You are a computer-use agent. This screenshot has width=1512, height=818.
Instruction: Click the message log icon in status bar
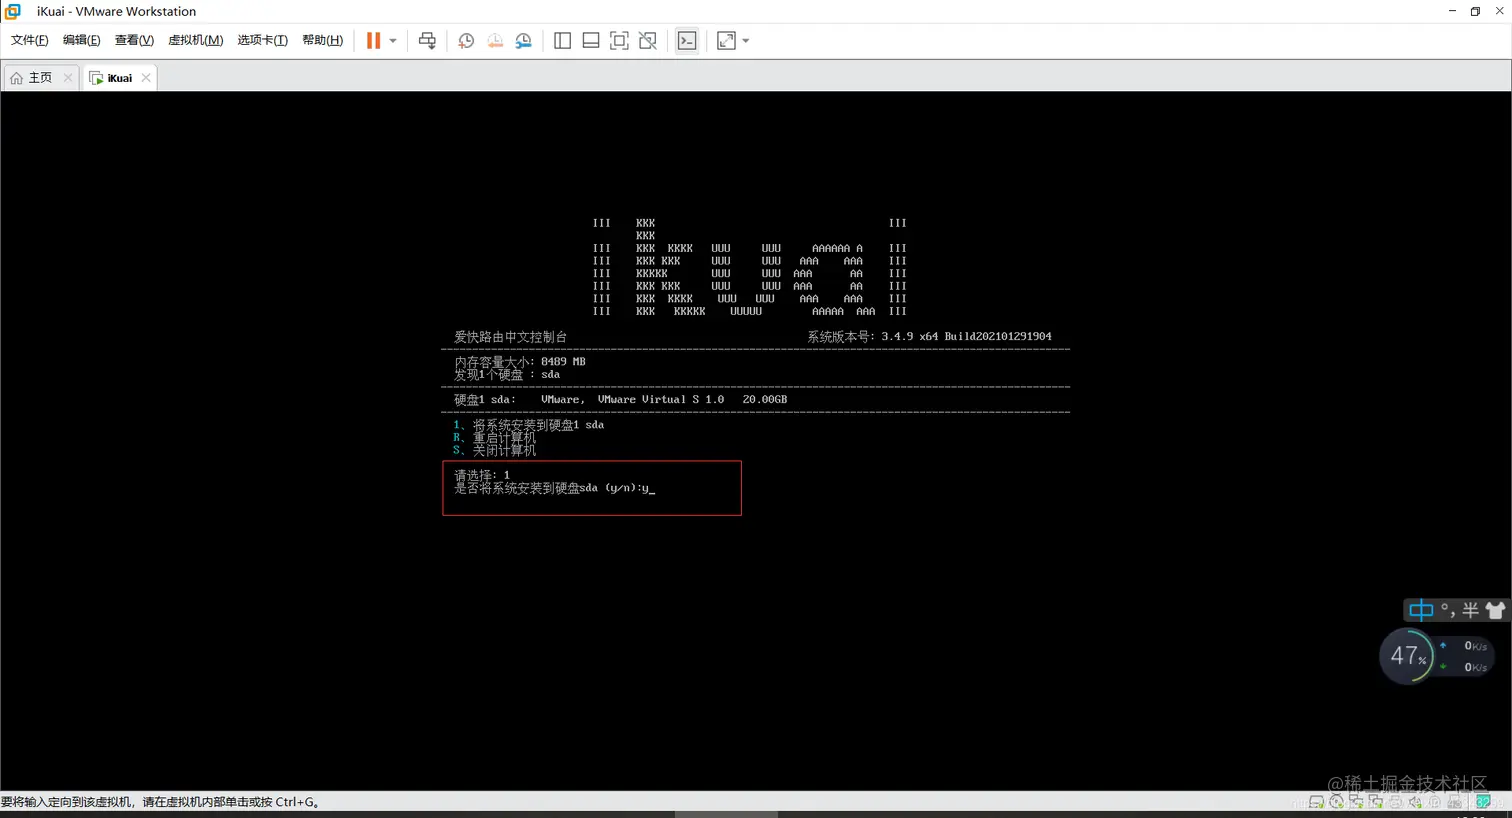coord(1483,802)
